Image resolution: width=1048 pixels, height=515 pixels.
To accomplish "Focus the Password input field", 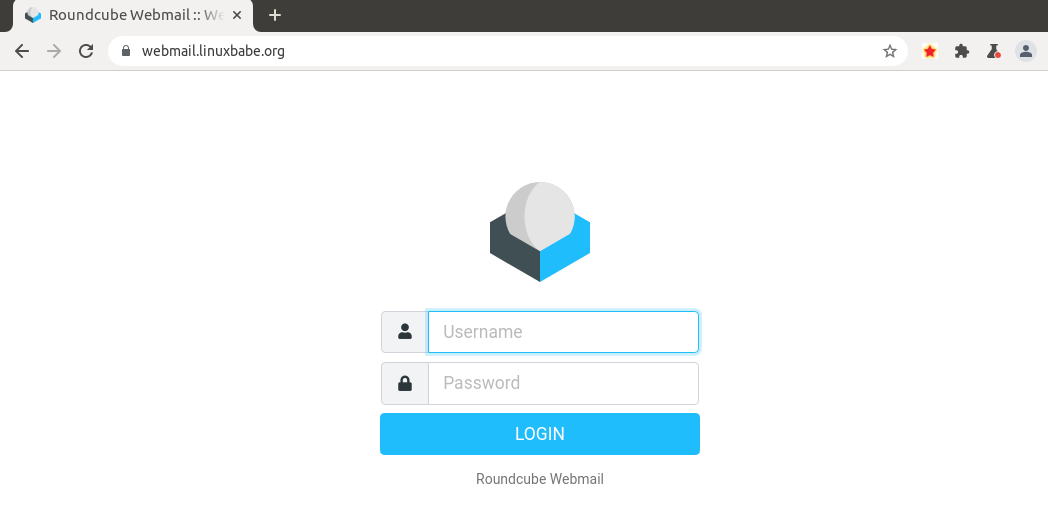I will (563, 383).
